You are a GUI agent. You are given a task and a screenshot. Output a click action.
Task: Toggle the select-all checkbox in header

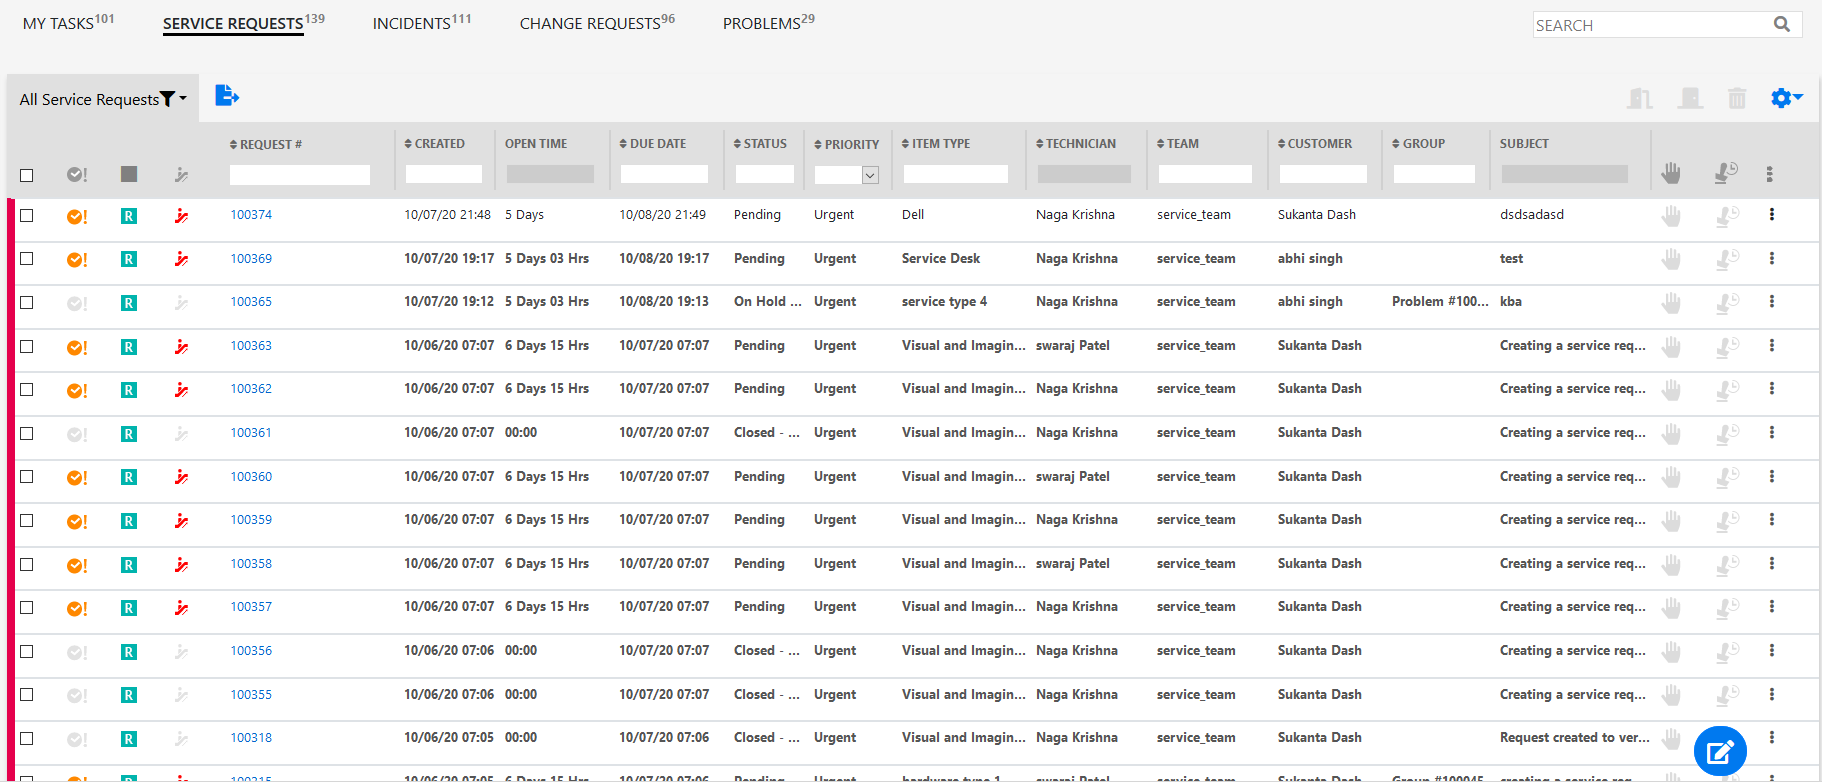(x=27, y=175)
